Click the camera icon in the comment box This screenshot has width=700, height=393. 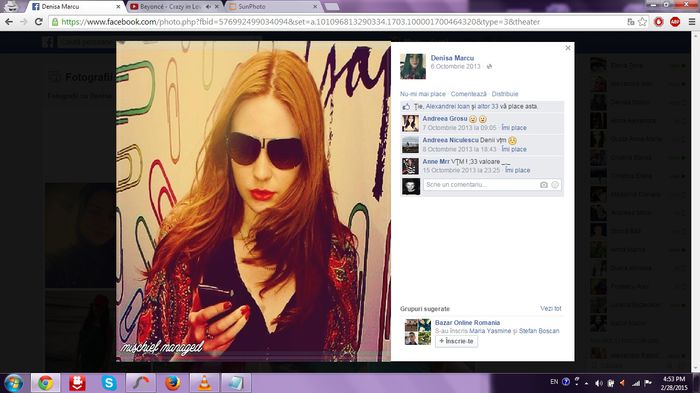coord(543,185)
